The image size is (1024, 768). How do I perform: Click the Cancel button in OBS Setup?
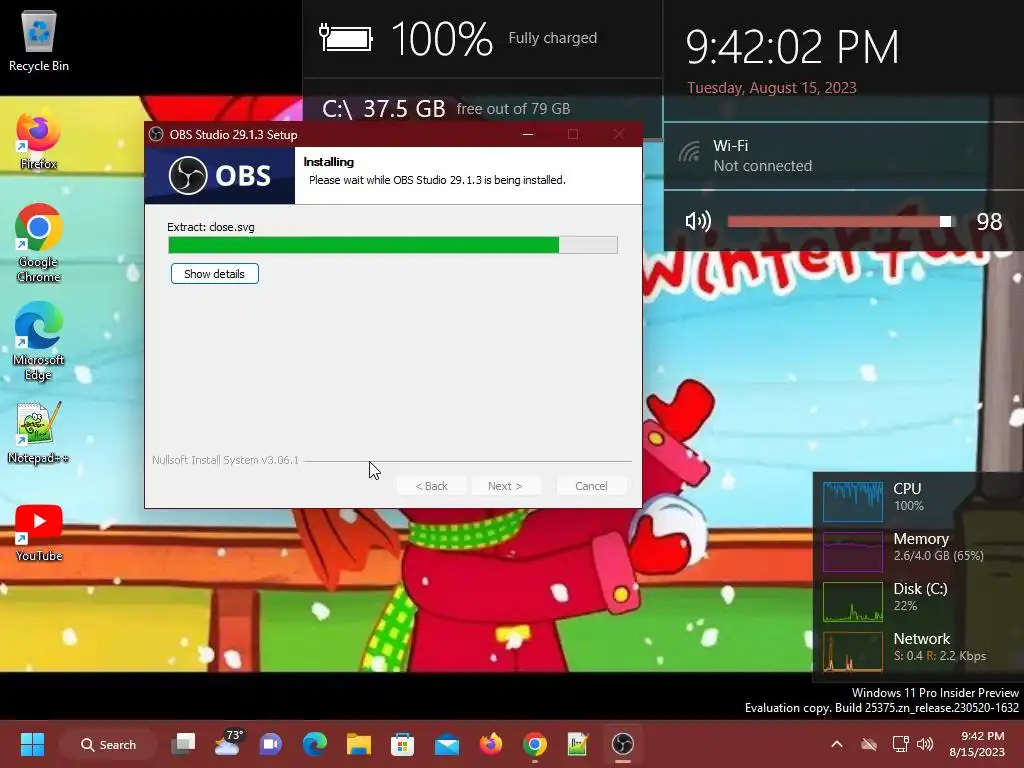(591, 486)
